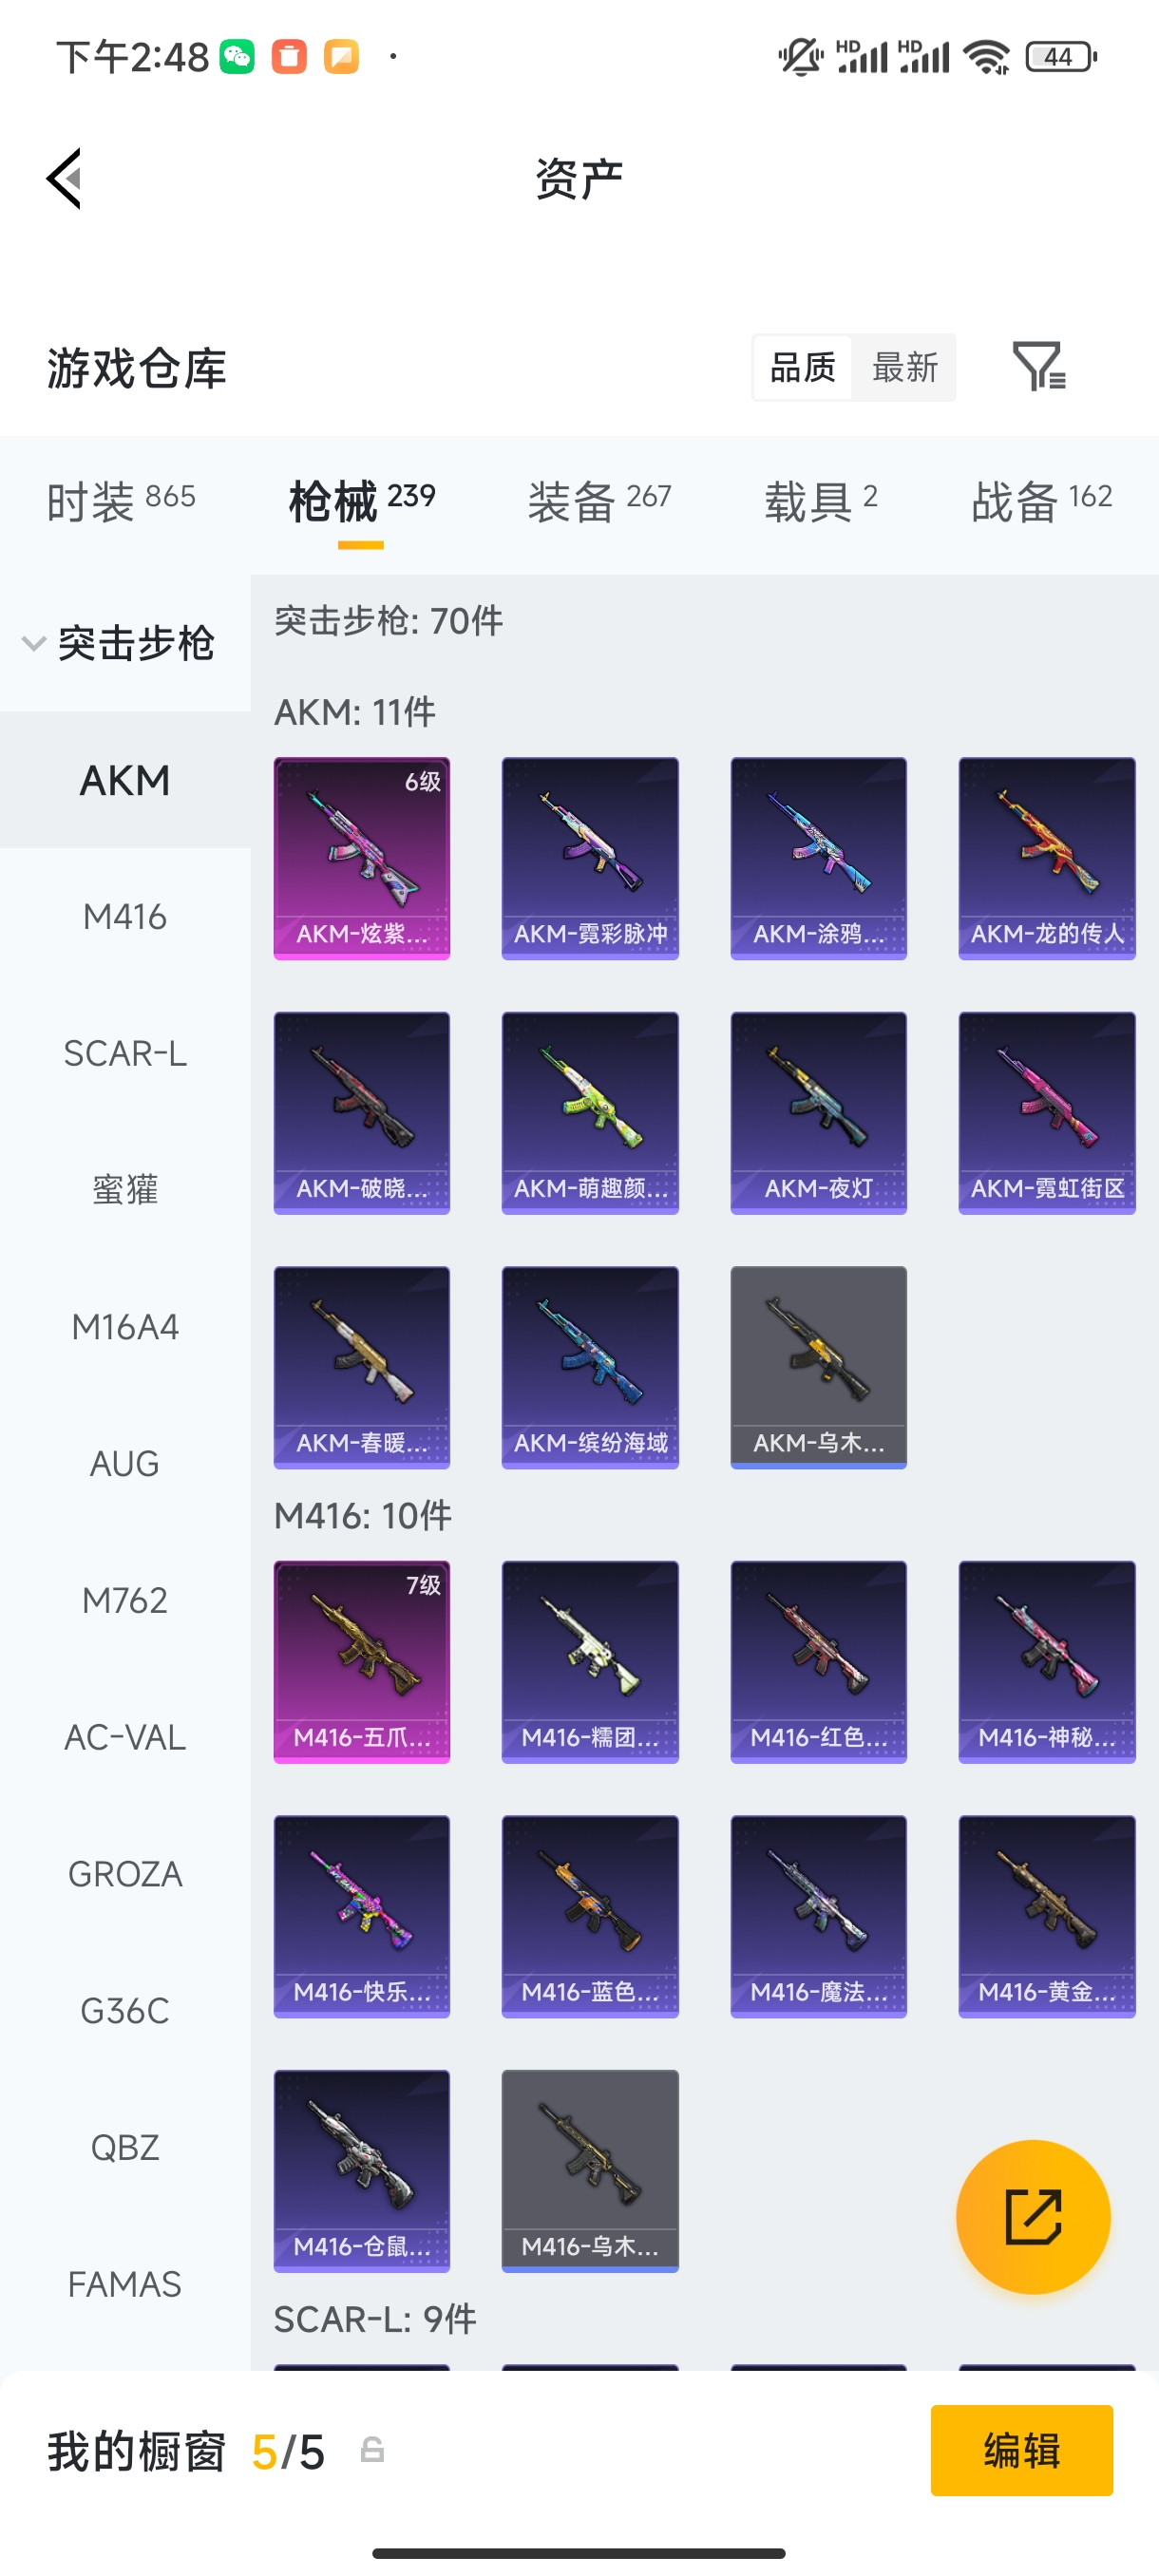Select the AKM-乌木 gray skin card
This screenshot has height=2576, width=1159.
coord(819,1367)
